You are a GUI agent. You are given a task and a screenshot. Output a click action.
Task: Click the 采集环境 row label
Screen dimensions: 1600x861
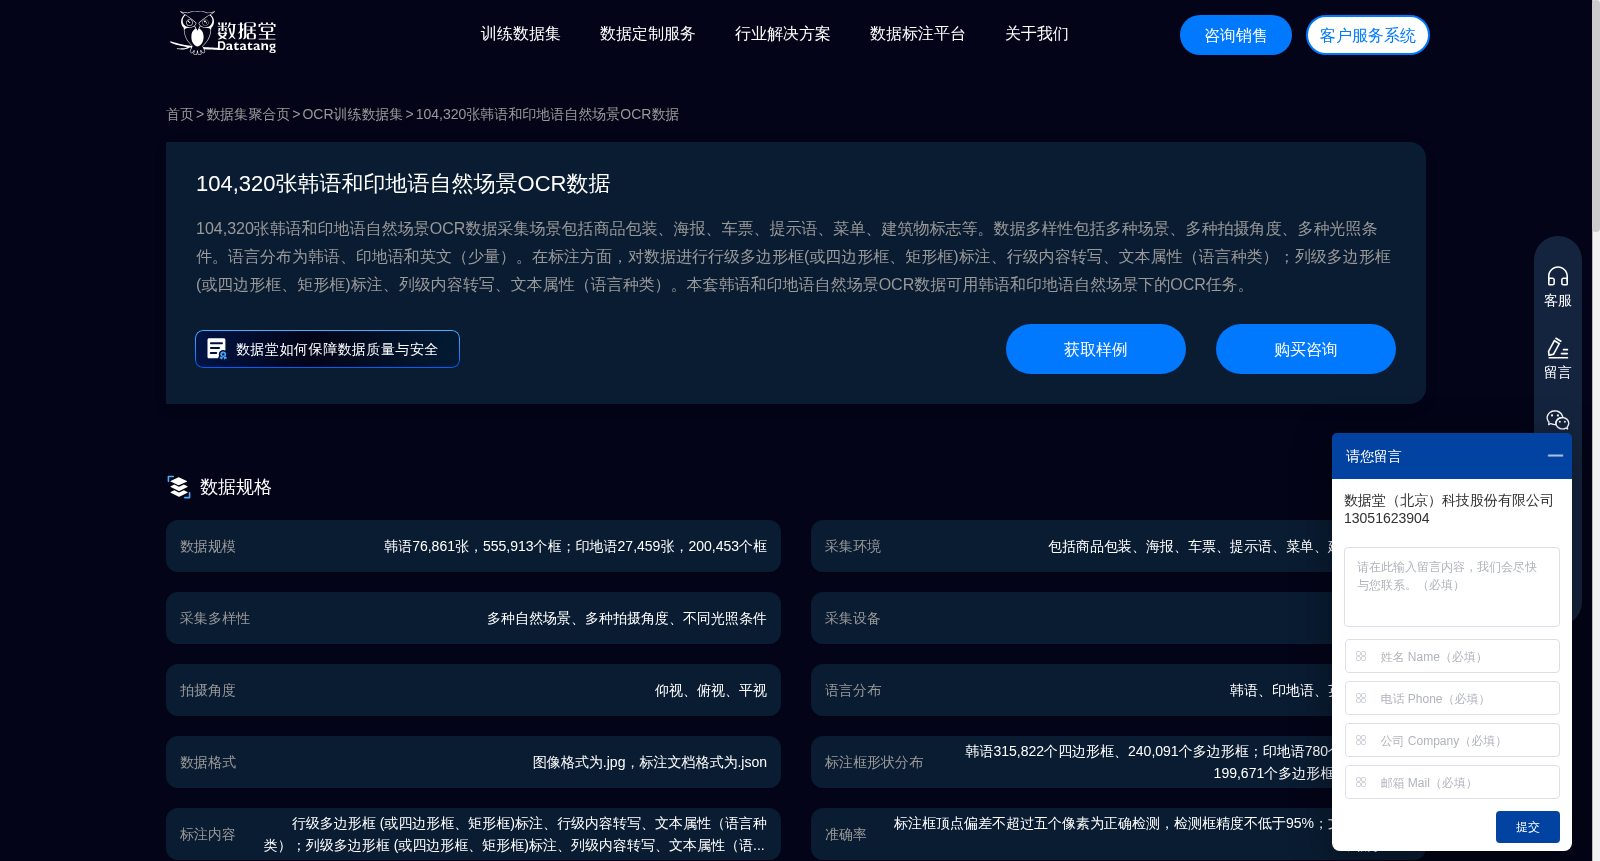point(853,546)
